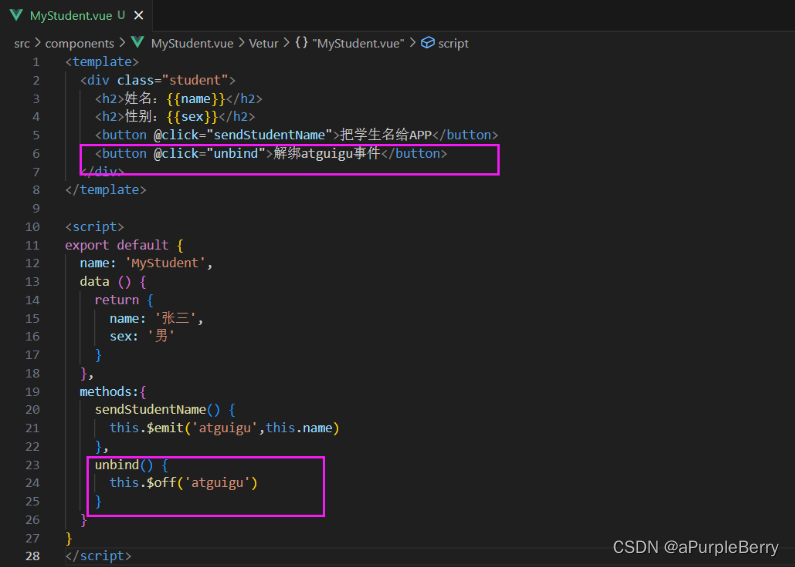Click the {{sex}} interpolation on line 4
The height and width of the screenshot is (567, 795).
tap(192, 117)
